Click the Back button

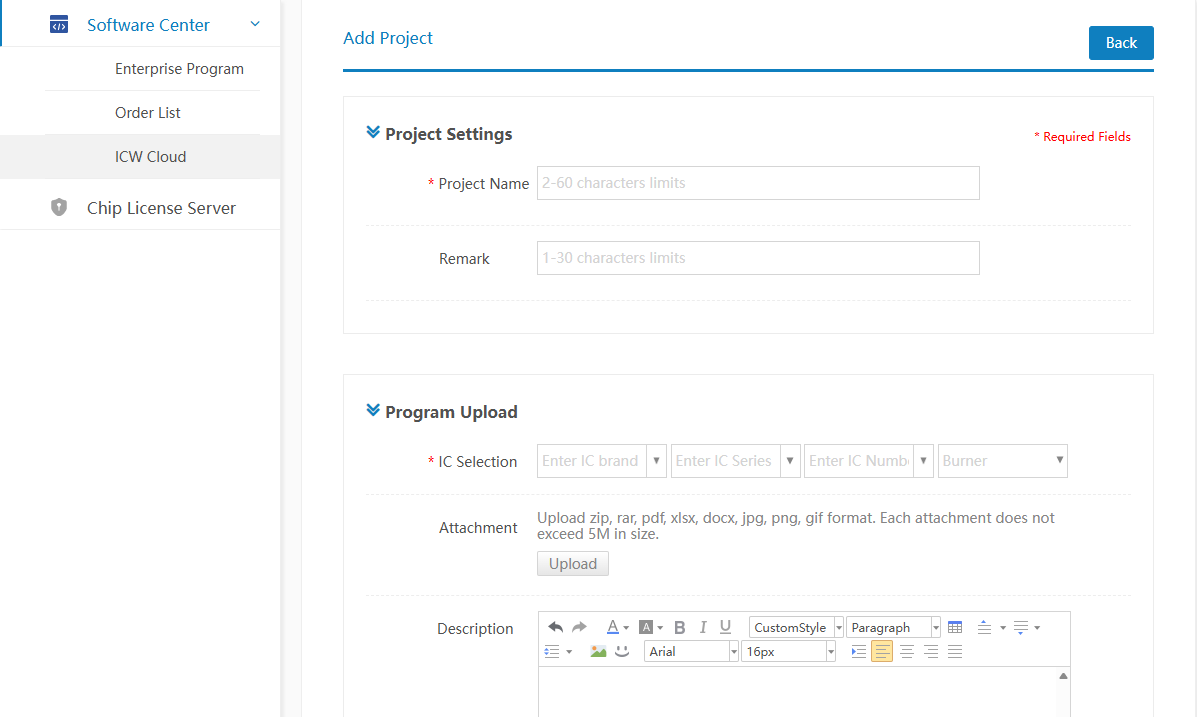tap(1120, 43)
